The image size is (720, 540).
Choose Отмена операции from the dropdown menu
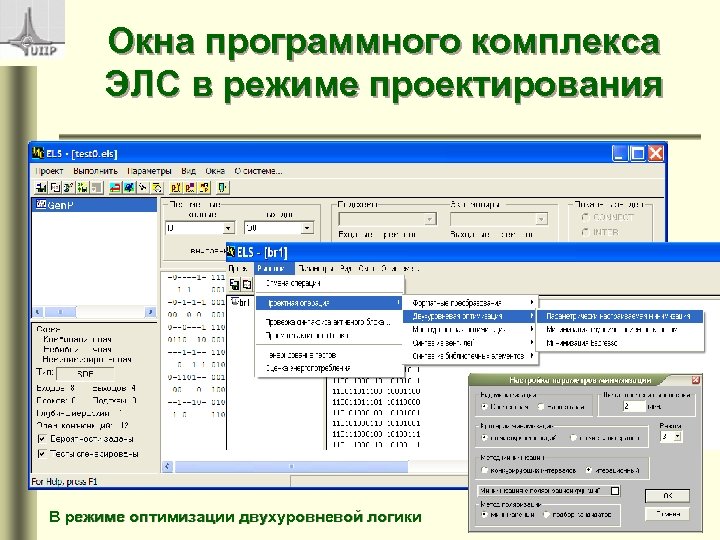tap(329, 283)
